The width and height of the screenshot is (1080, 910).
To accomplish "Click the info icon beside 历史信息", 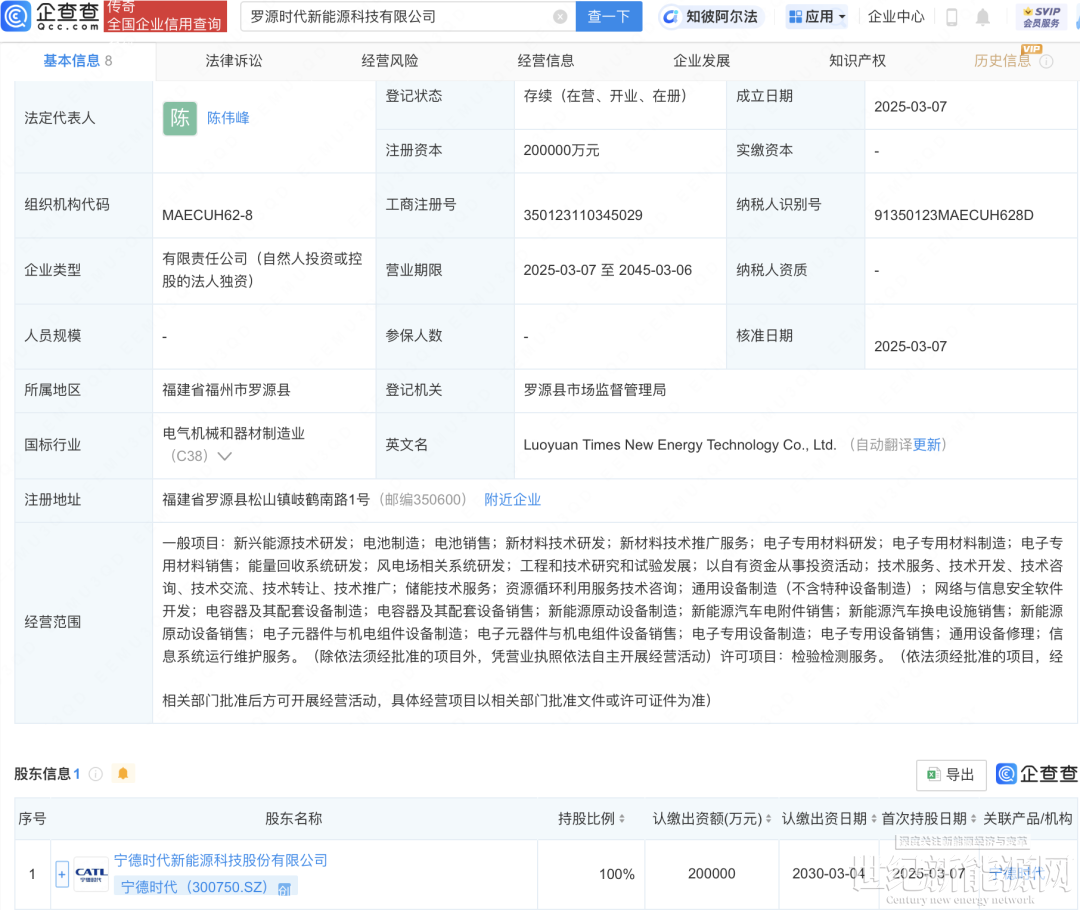I will point(1046,61).
